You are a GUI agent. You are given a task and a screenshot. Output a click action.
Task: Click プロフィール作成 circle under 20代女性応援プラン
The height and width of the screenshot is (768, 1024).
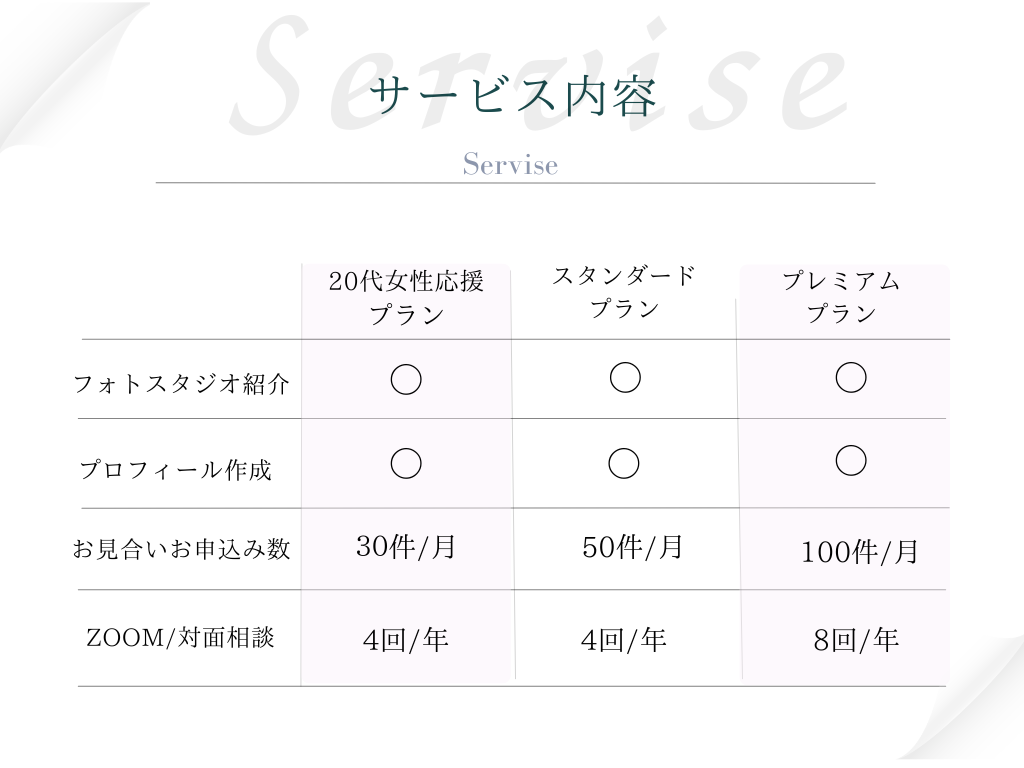click(405, 463)
